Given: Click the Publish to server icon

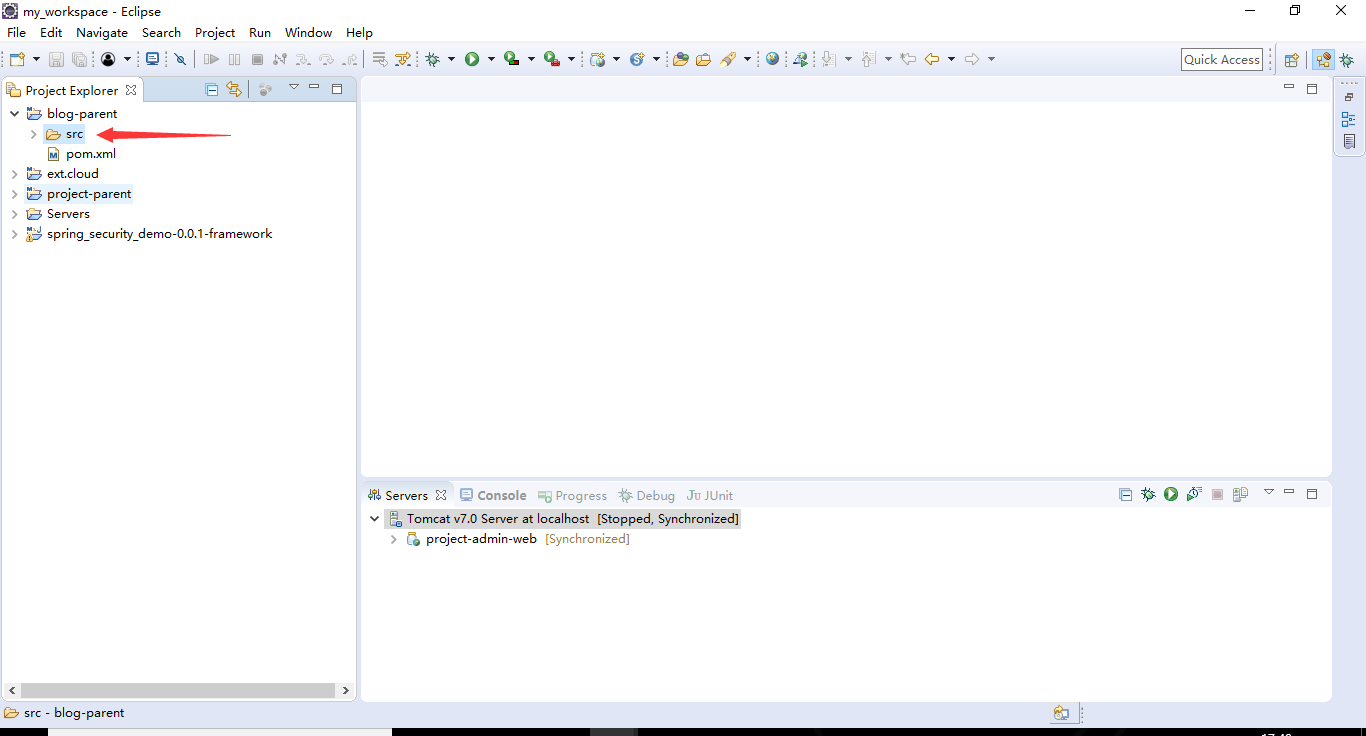Looking at the screenshot, I should [1241, 494].
